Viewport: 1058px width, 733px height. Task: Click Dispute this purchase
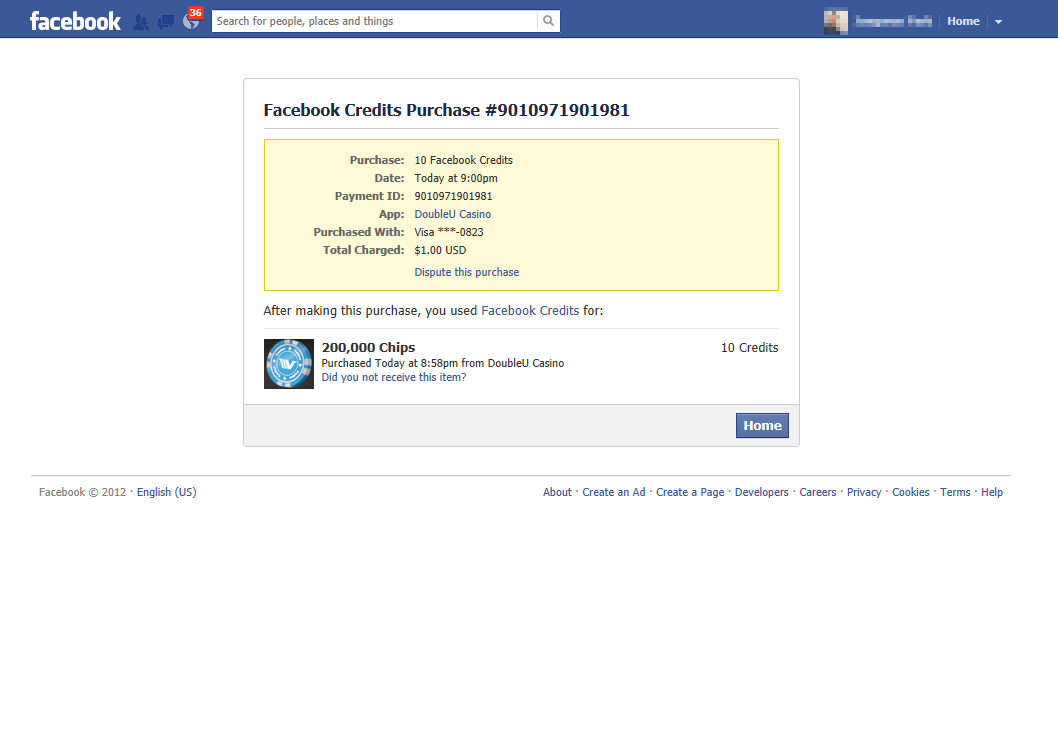tap(467, 272)
